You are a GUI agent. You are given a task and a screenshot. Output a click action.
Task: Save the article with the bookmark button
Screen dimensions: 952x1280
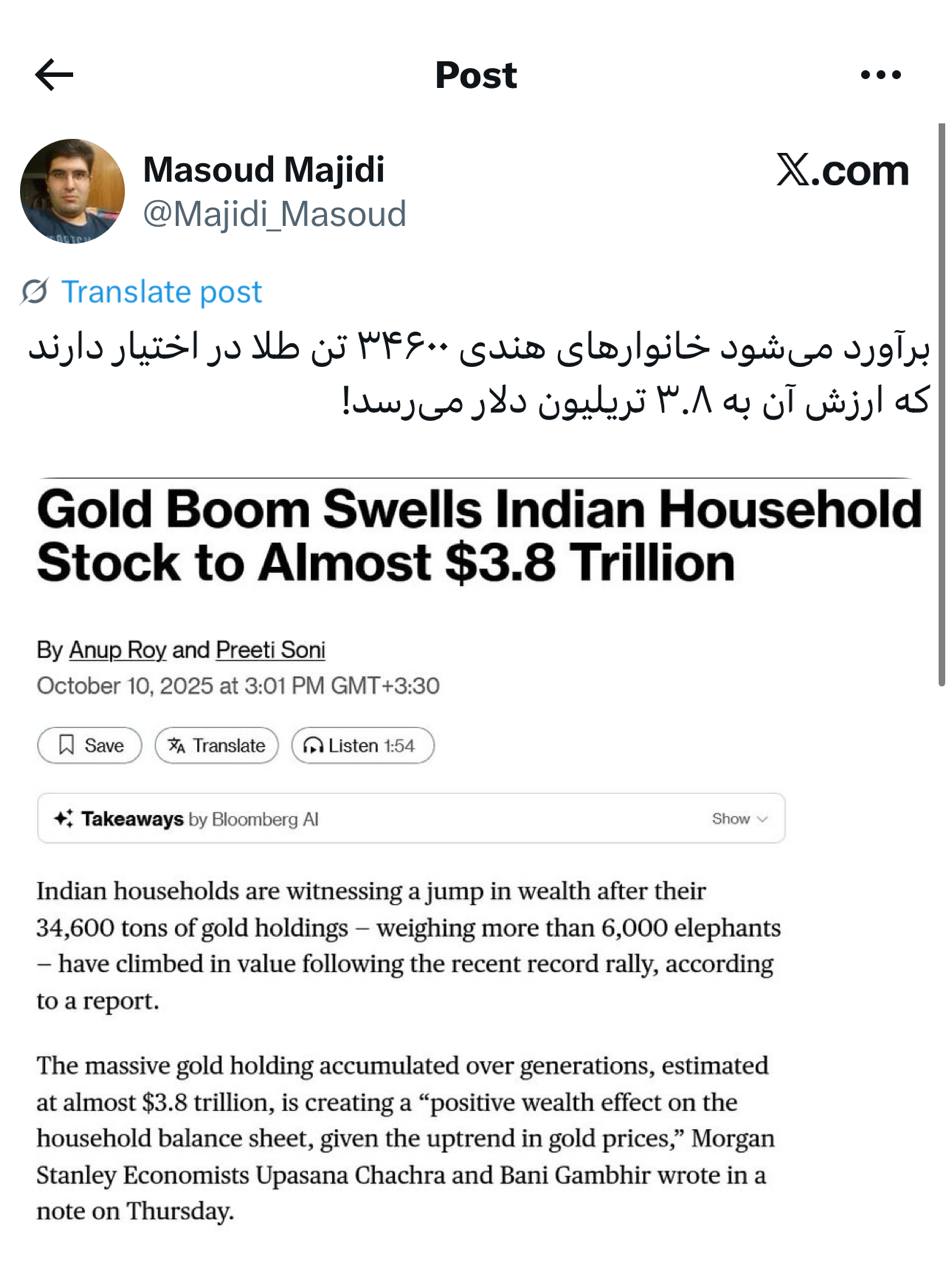point(90,745)
